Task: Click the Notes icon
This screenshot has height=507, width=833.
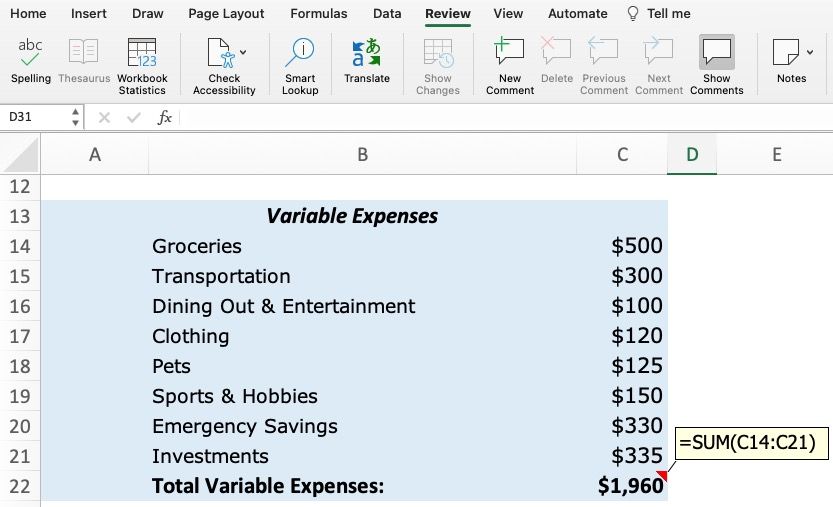Action: pos(786,52)
